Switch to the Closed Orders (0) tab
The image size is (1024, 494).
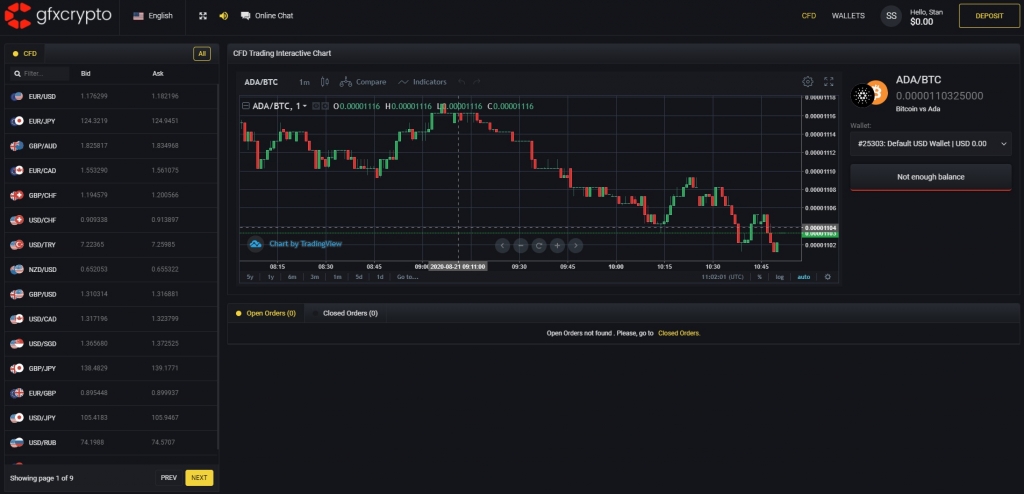click(345, 314)
